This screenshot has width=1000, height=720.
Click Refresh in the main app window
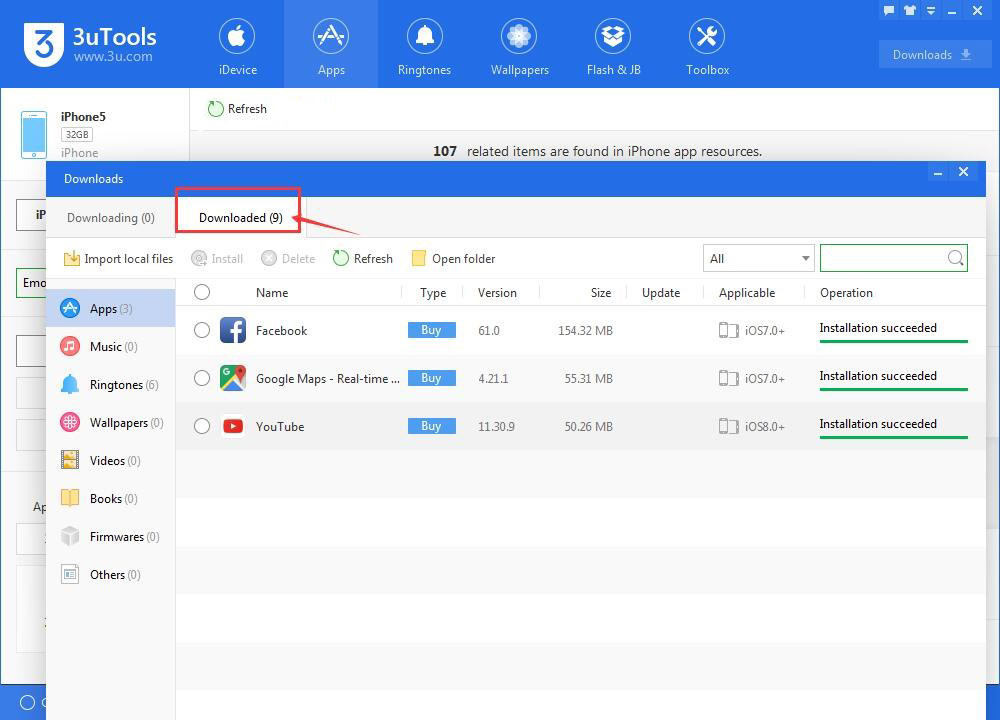(237, 109)
